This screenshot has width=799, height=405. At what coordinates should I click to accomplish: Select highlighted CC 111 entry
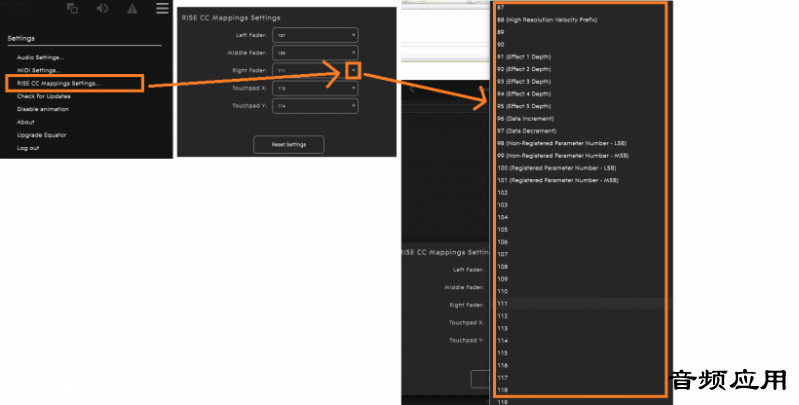click(580, 304)
